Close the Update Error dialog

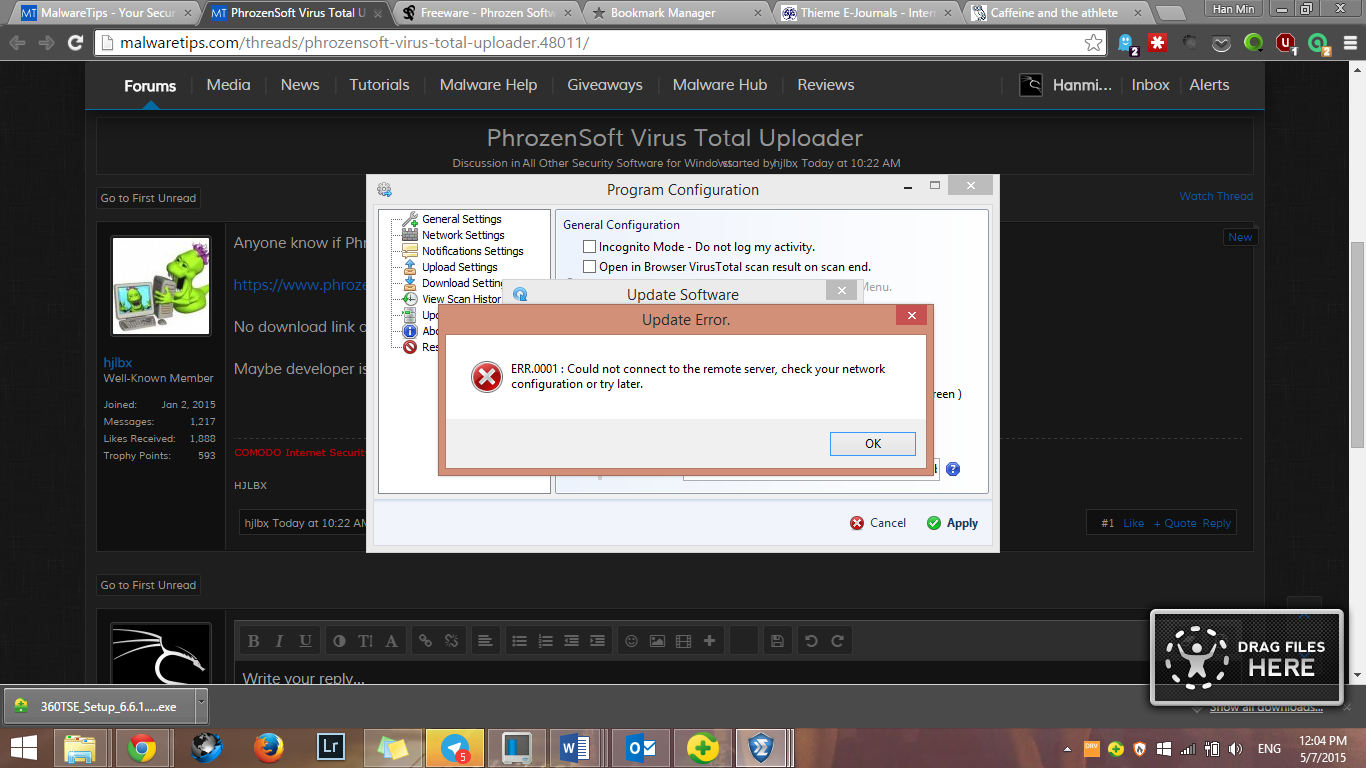pos(910,316)
